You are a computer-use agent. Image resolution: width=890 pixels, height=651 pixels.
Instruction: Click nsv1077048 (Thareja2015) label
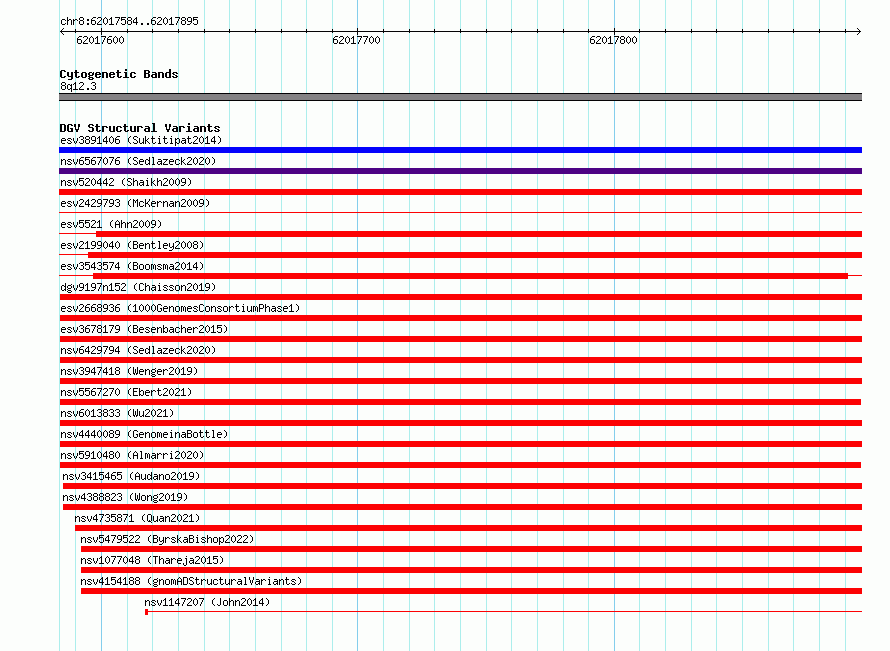(x=152, y=560)
